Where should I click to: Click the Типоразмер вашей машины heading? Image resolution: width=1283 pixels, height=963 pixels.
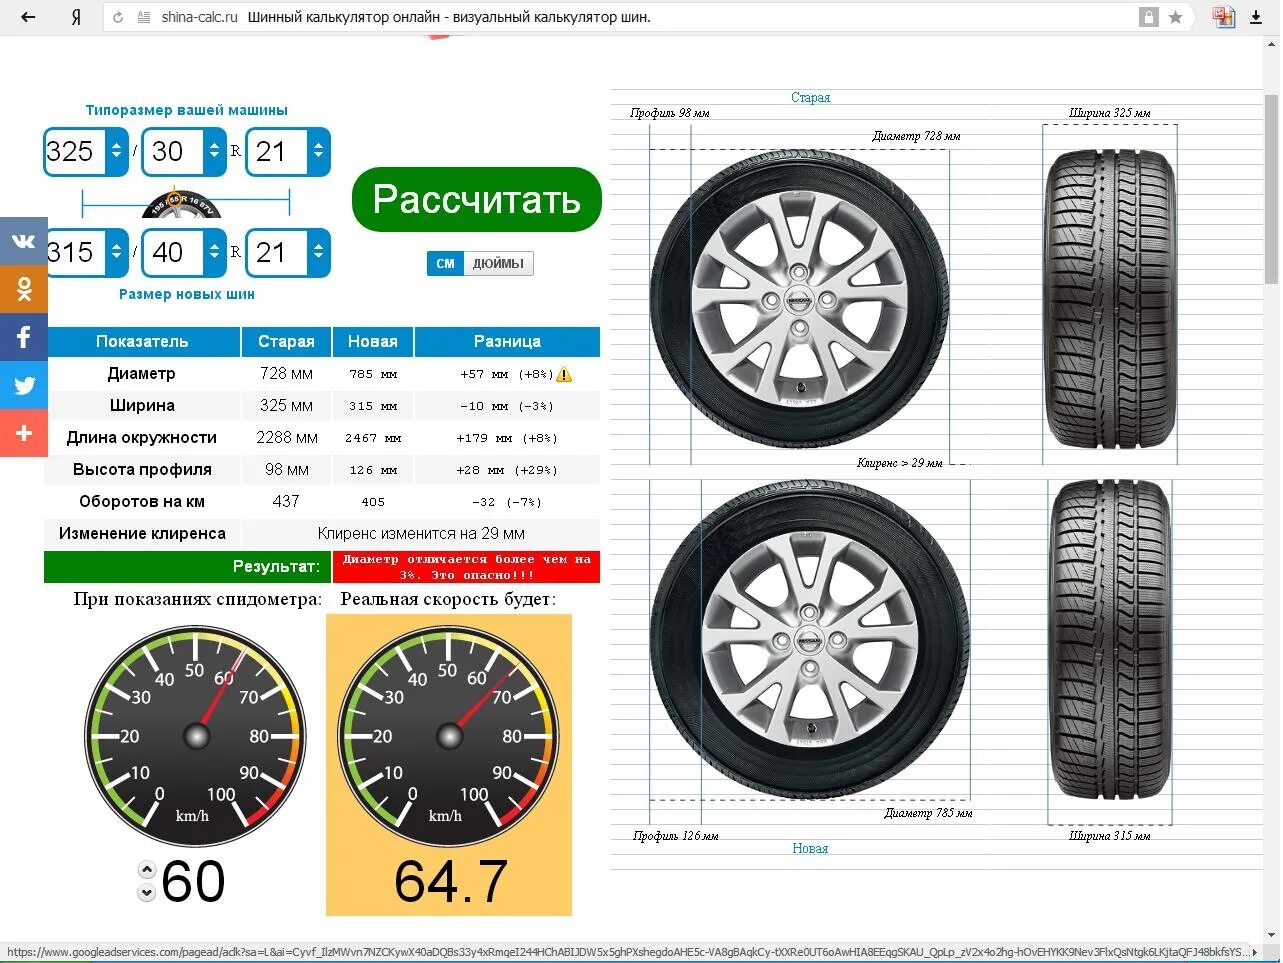(187, 110)
